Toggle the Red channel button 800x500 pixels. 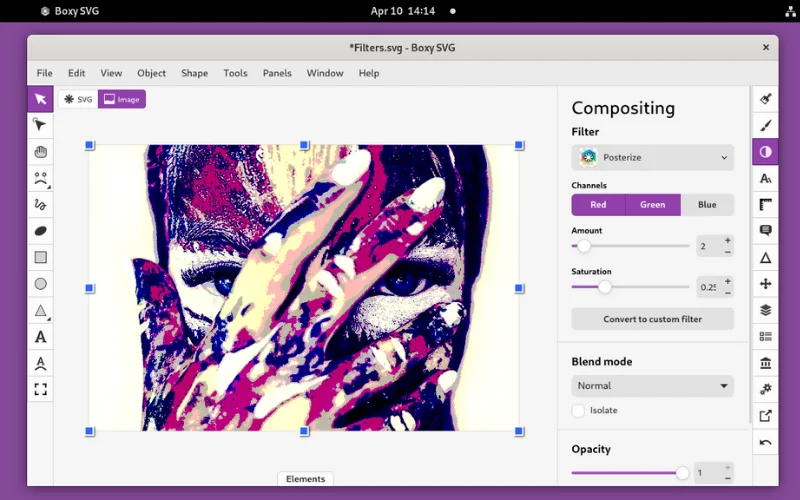(x=598, y=205)
